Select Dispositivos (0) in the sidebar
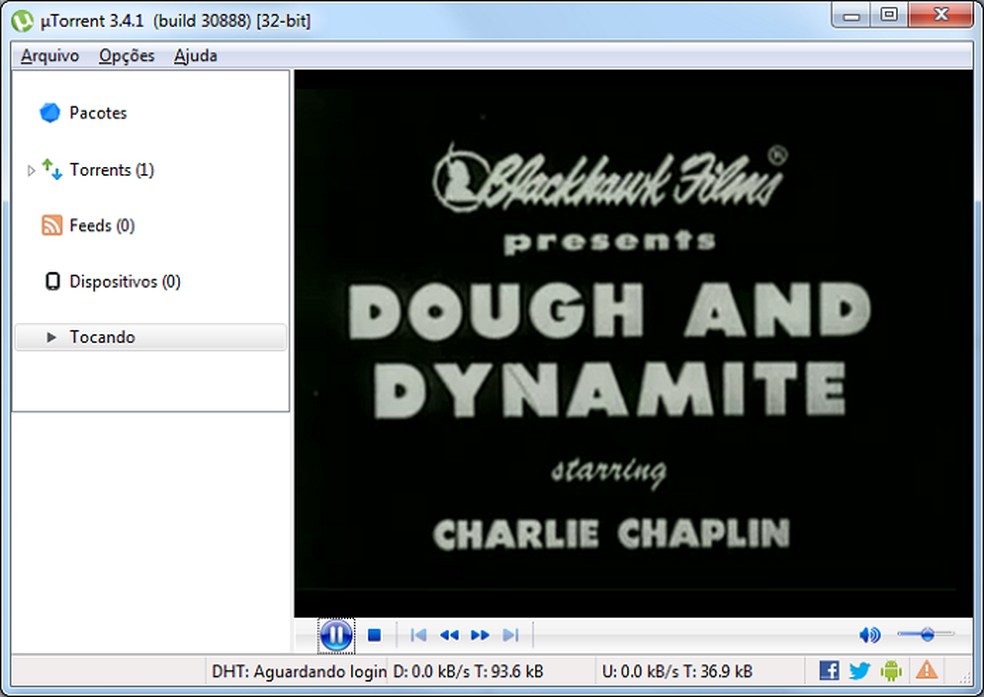Viewport: 984px width, 697px height. (125, 282)
